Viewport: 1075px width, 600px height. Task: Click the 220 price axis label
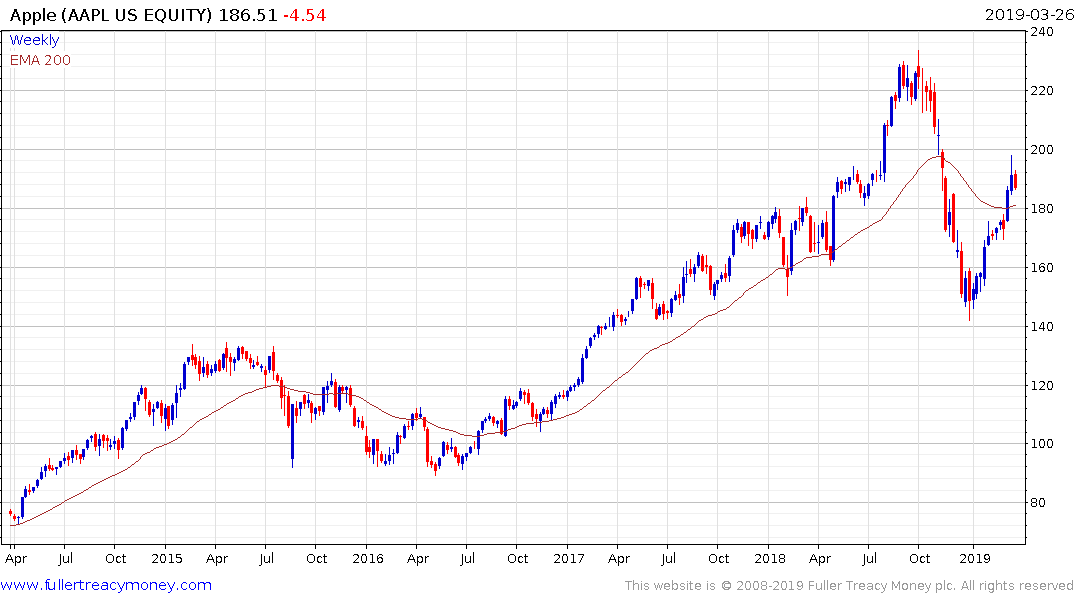(x=1042, y=91)
